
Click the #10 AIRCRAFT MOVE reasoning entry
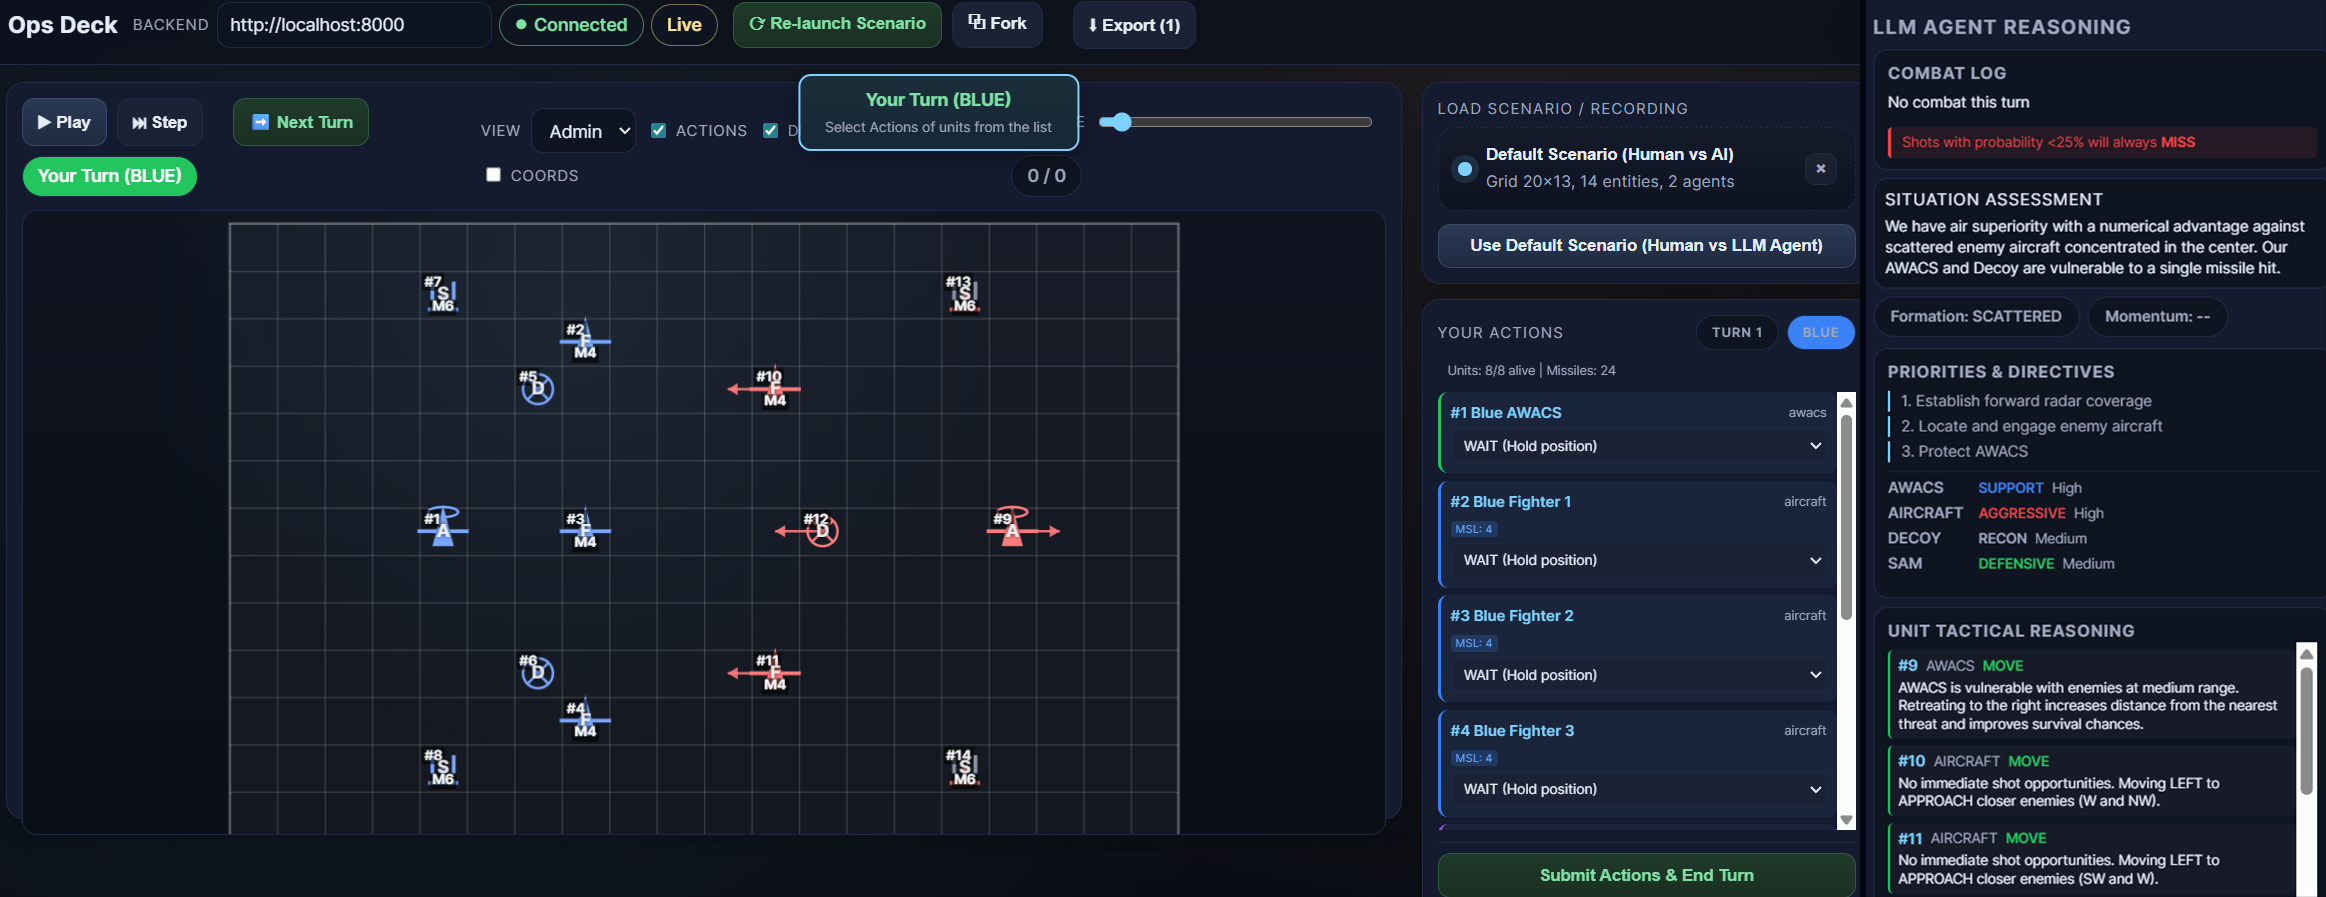coord(2090,781)
